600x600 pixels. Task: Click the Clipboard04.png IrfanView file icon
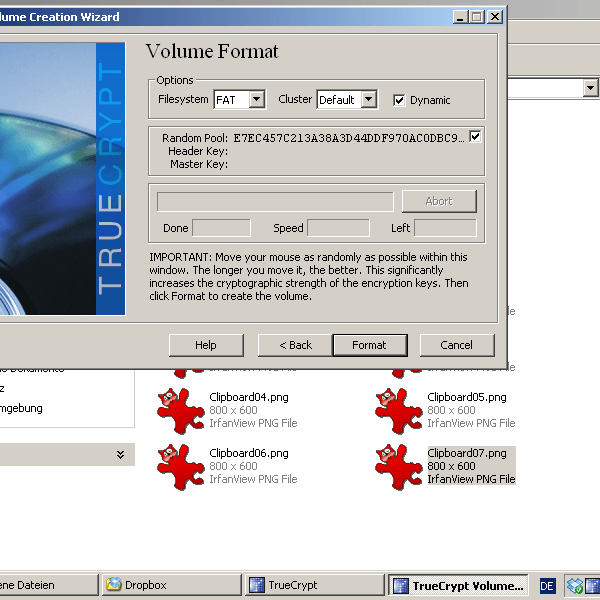coord(181,411)
